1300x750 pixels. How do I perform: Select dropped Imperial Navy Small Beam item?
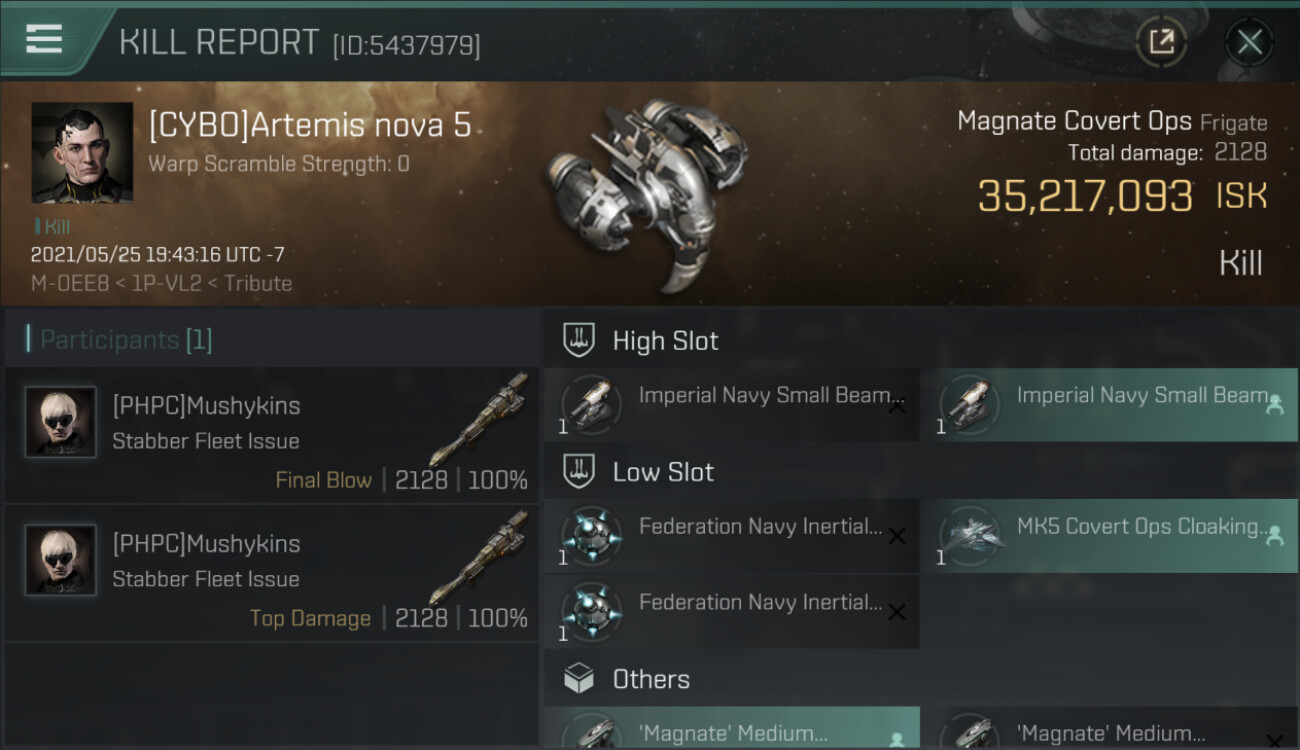point(1109,404)
